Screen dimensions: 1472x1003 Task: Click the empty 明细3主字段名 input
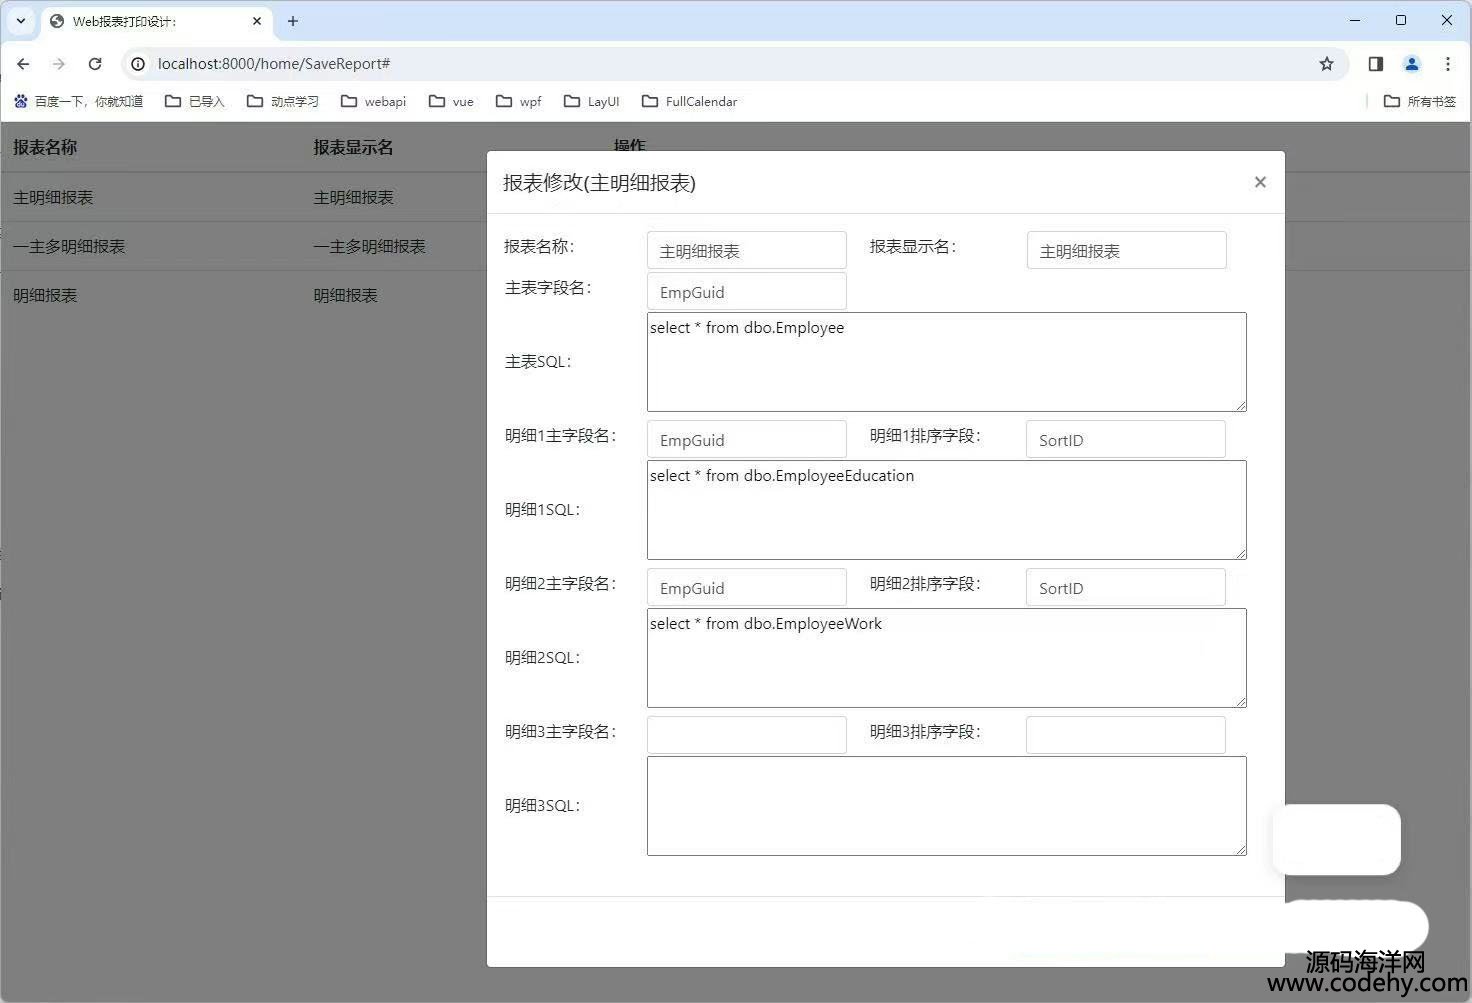[746, 735]
